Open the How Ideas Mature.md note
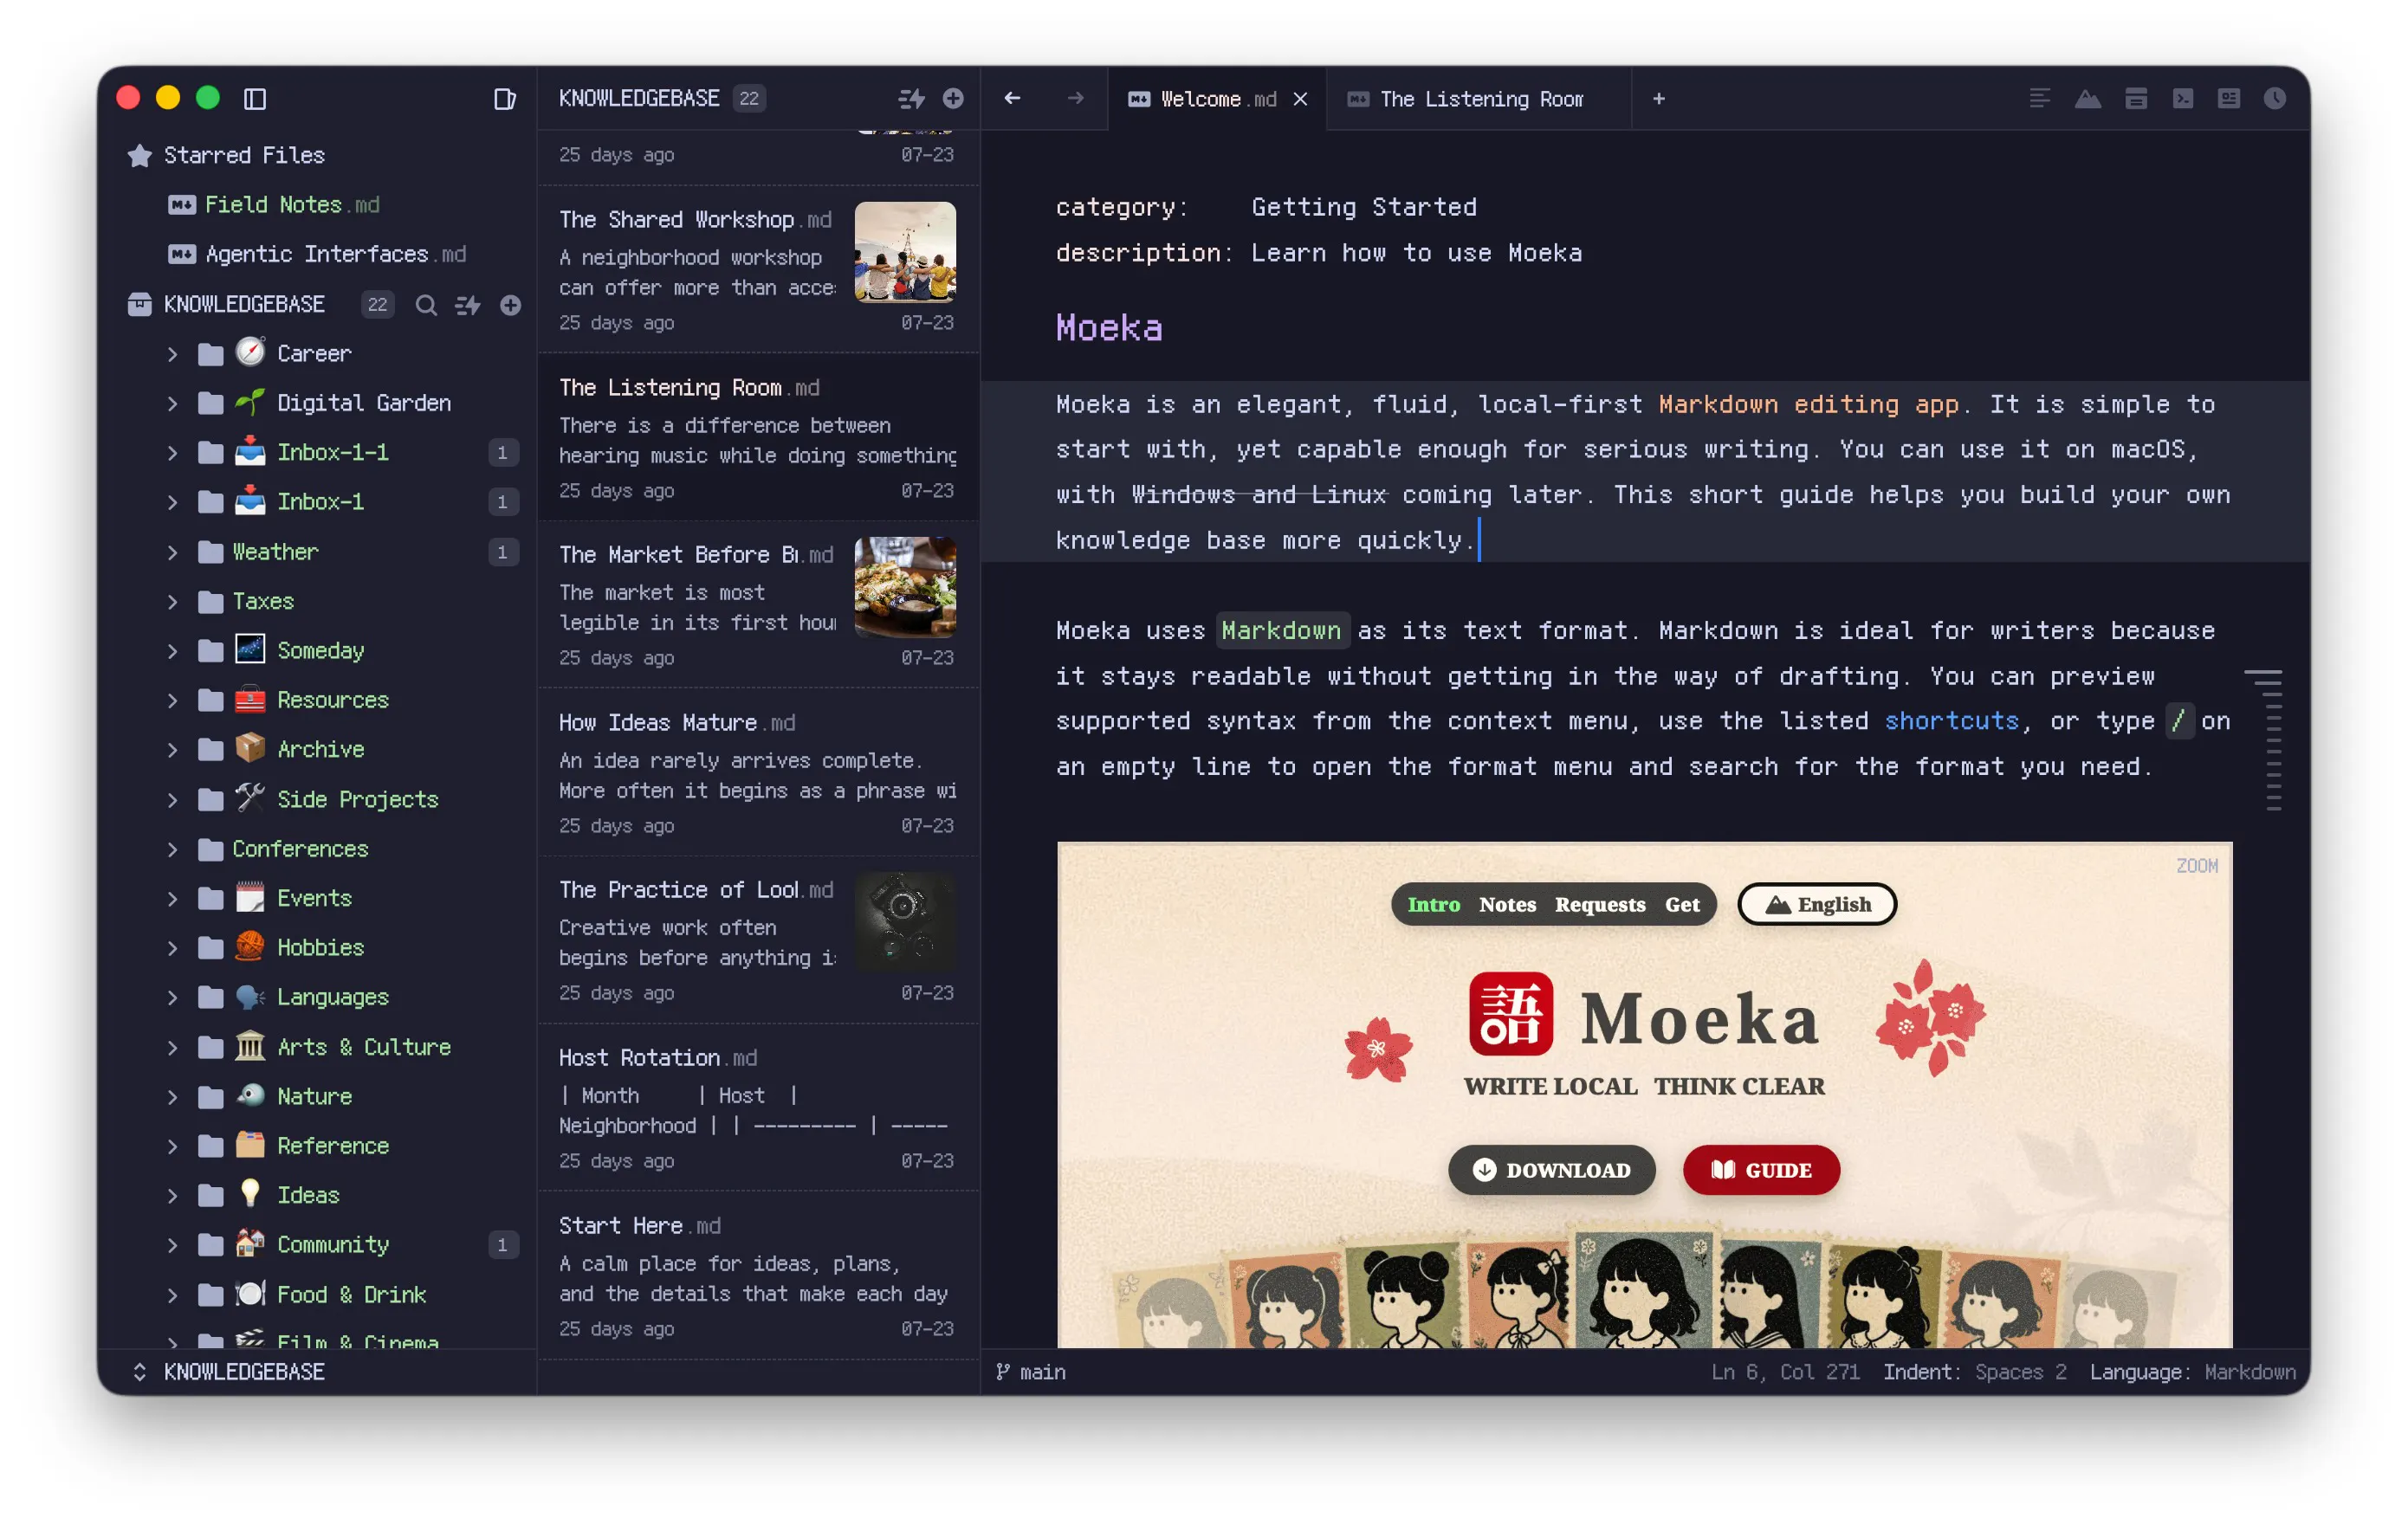 coord(758,773)
